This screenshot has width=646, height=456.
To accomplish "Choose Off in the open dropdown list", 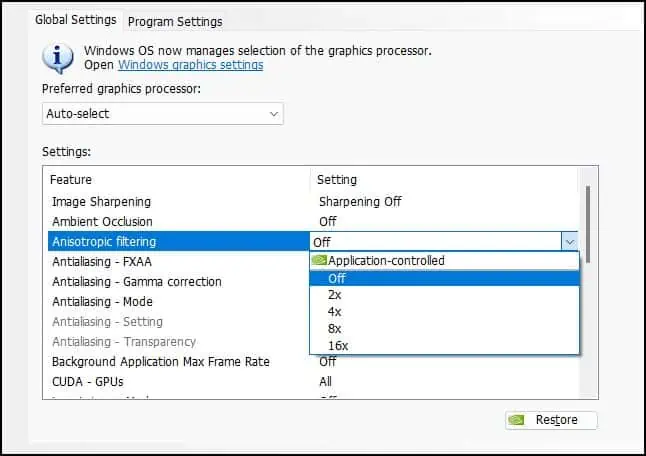I will pyautogui.click(x=336, y=279).
